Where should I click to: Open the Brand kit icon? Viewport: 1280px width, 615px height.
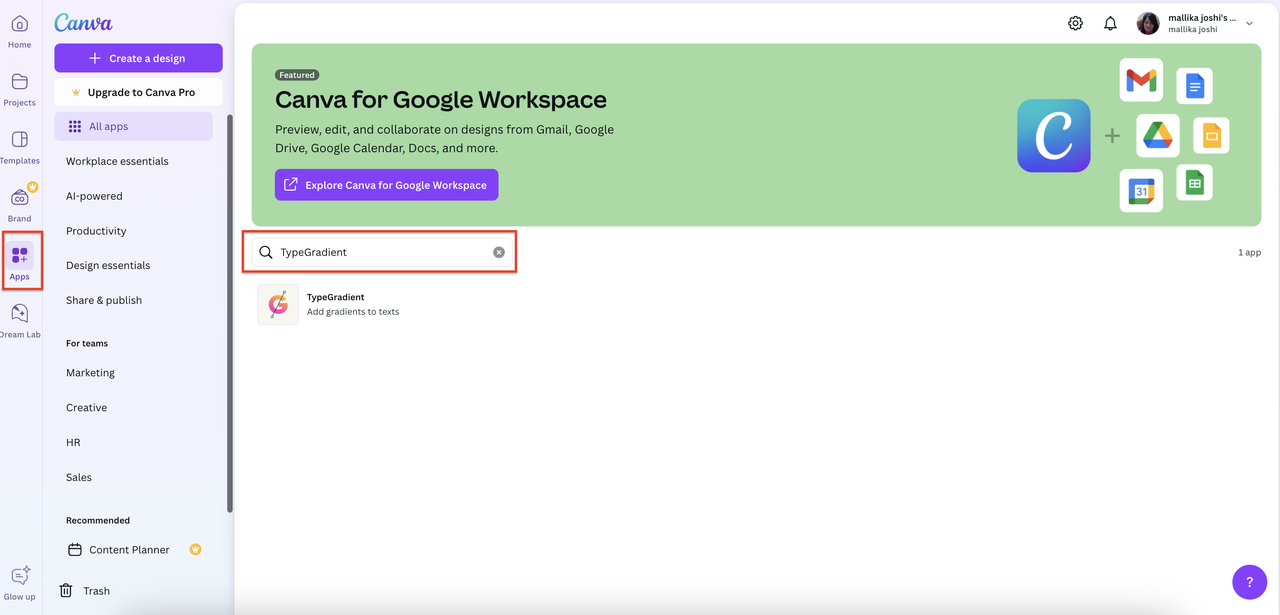[20, 198]
